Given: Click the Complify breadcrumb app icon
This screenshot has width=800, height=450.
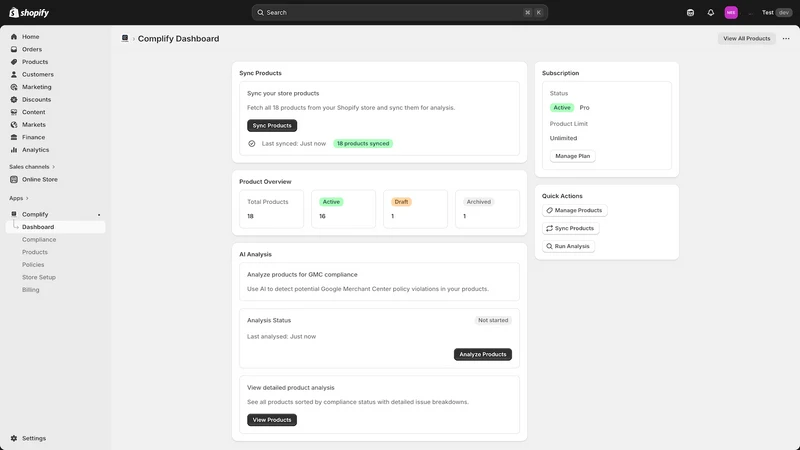Looking at the screenshot, I should point(125,38).
